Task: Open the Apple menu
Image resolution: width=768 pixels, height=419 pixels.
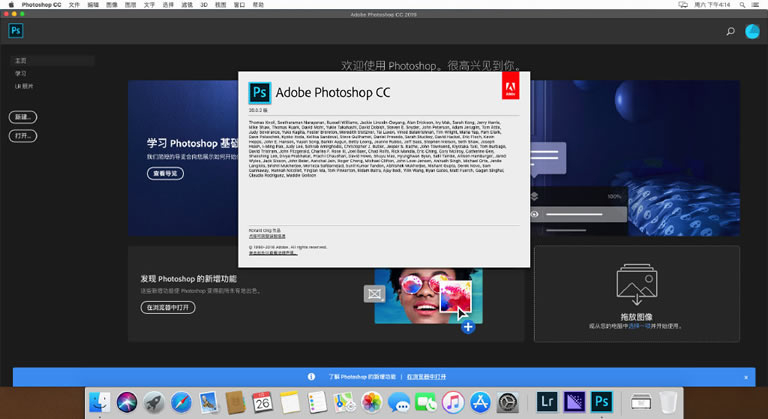Action: [x=11, y=4]
